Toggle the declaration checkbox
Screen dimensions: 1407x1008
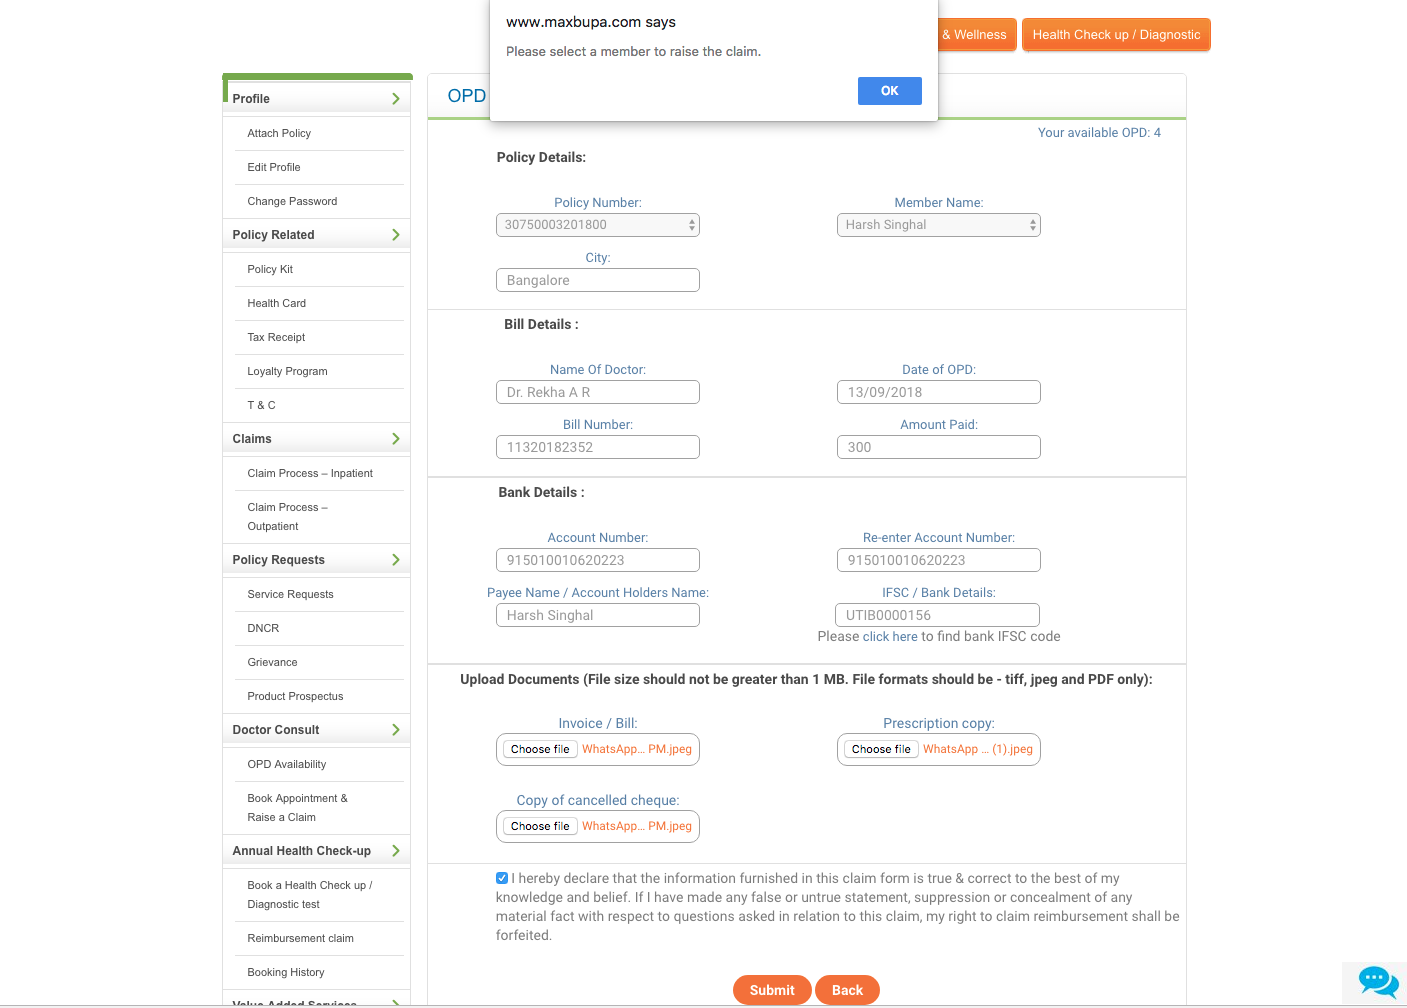[502, 878]
